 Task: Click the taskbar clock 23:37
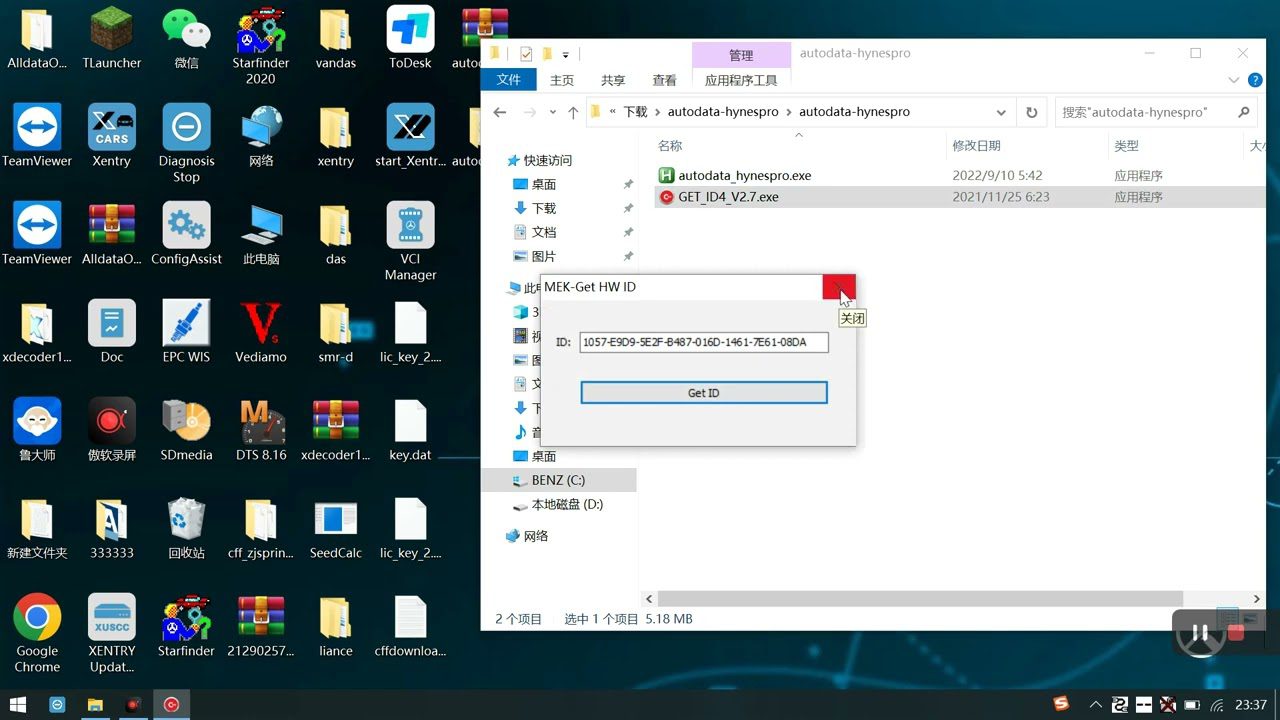pos(1250,704)
